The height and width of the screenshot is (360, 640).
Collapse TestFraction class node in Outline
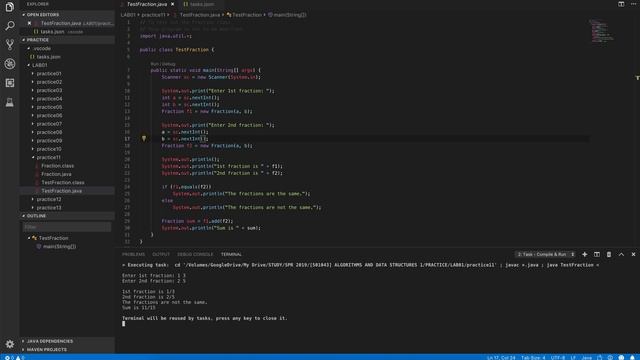click(x=29, y=238)
